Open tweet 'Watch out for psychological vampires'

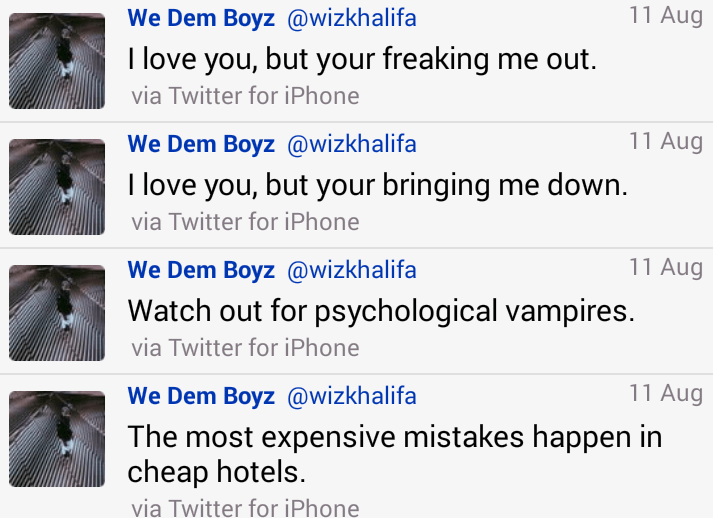(x=381, y=312)
